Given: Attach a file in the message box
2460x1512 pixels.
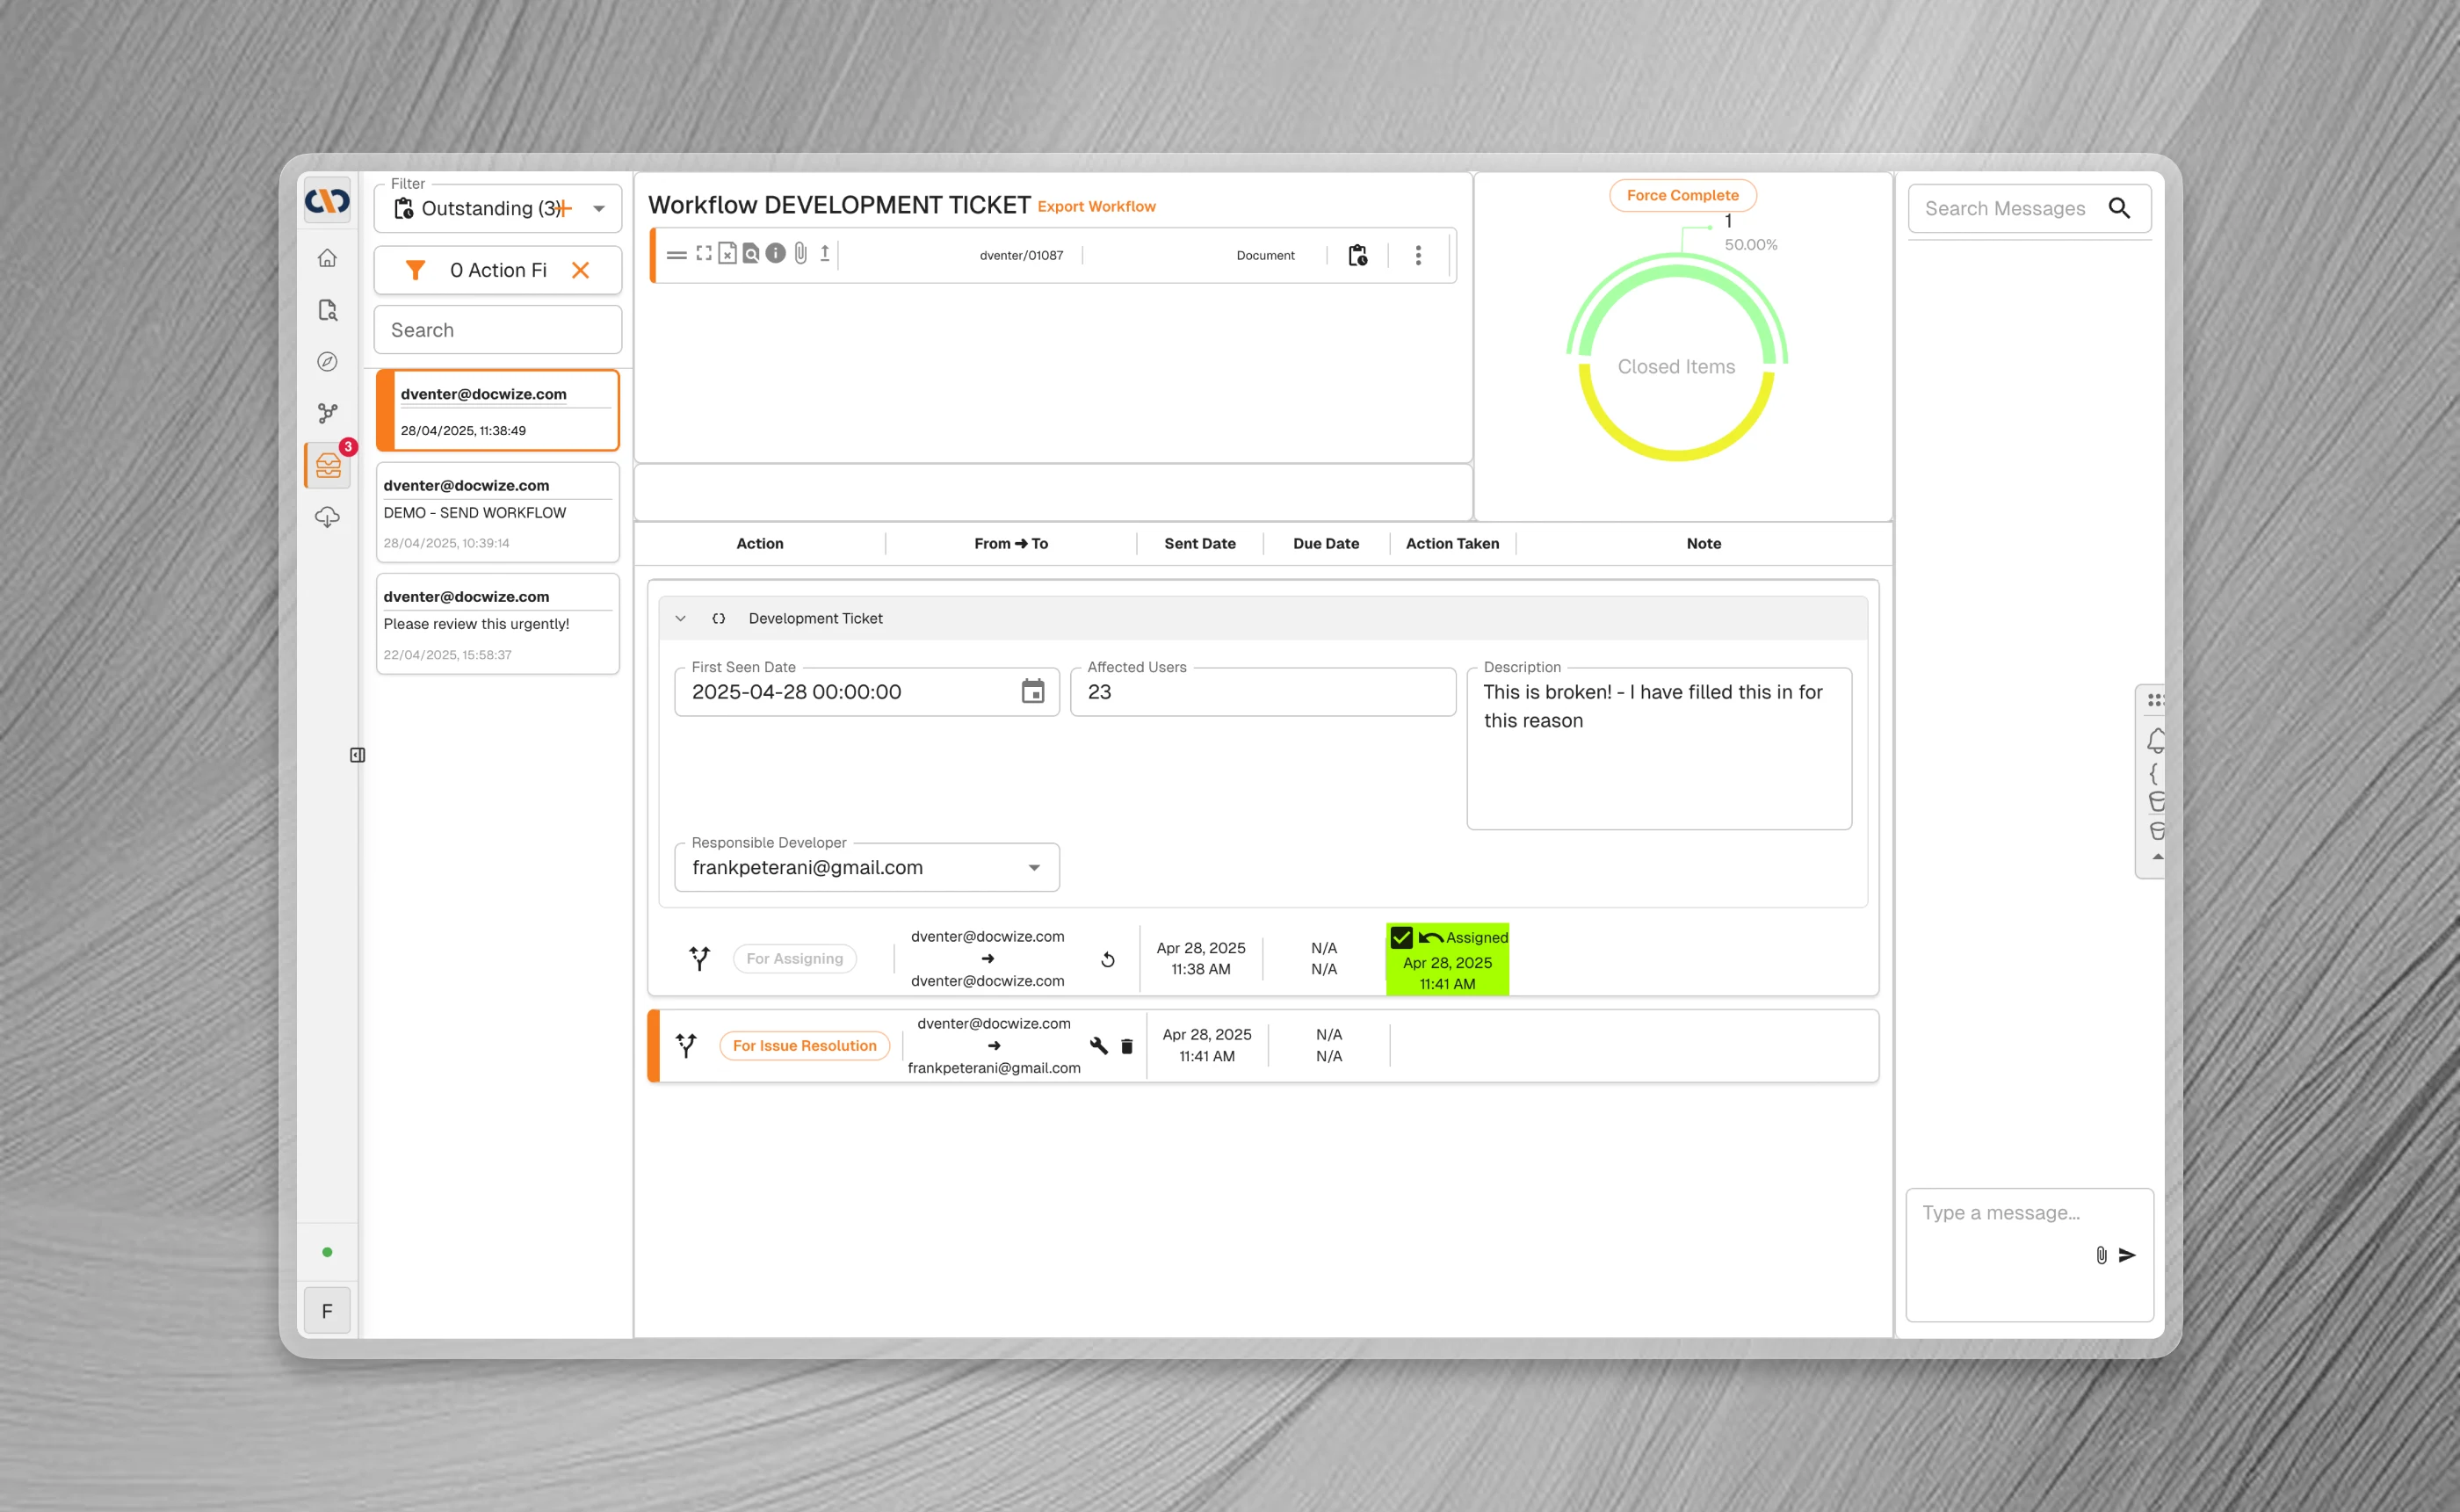Looking at the screenshot, I should (2101, 1255).
